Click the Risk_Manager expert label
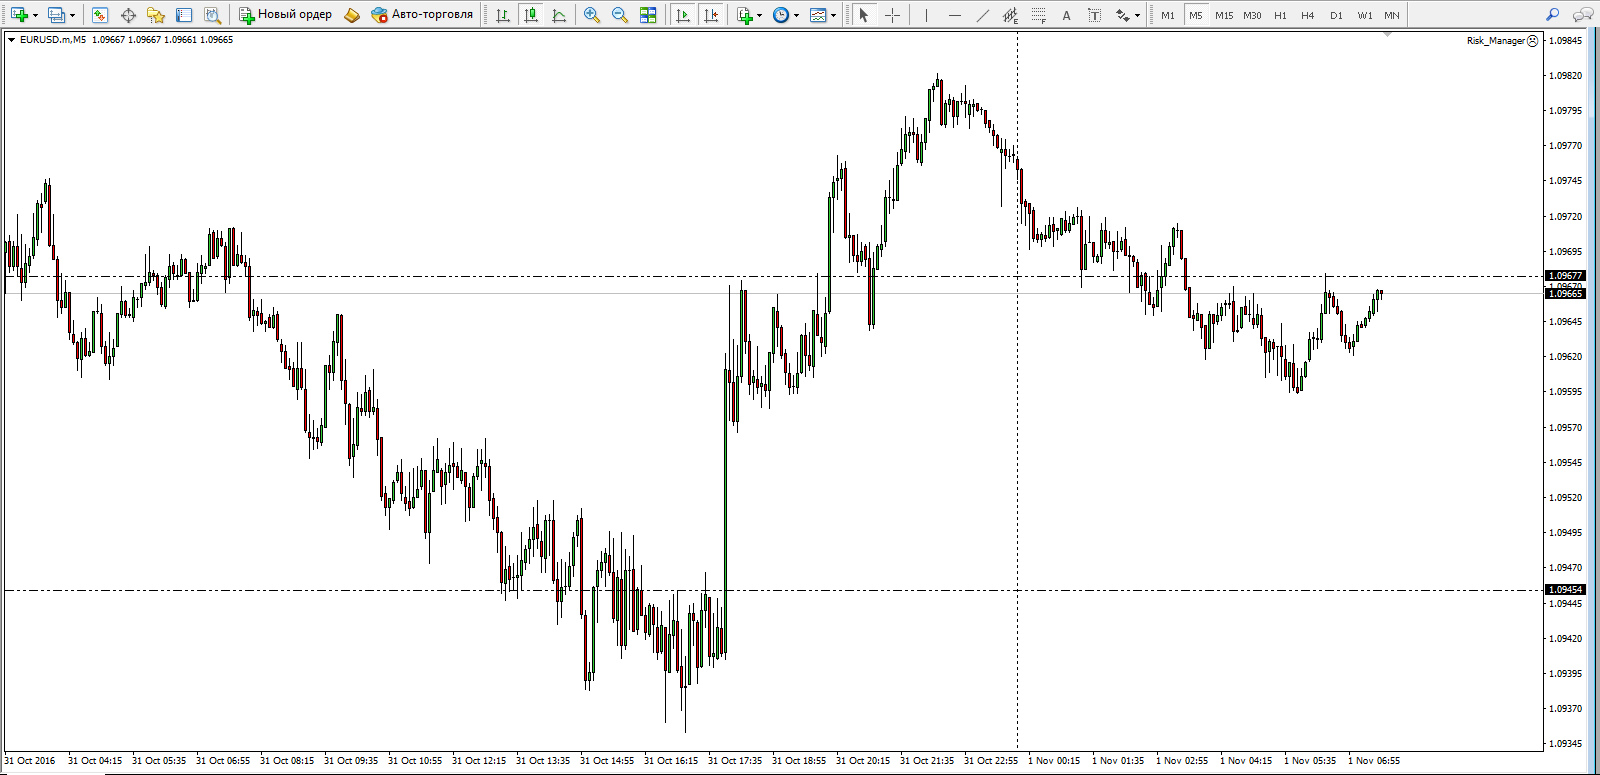This screenshot has width=1600, height=775. (x=1495, y=41)
